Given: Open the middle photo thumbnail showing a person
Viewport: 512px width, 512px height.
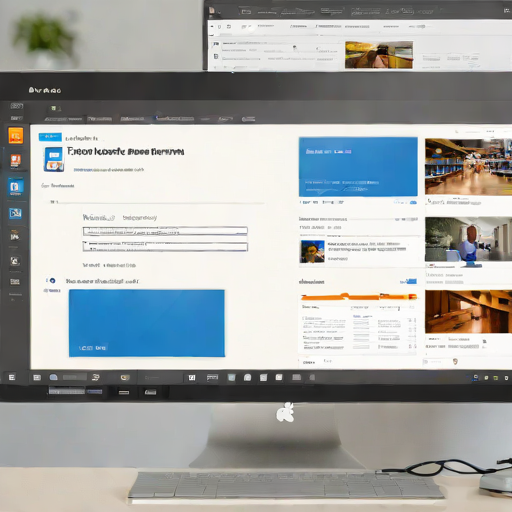Looking at the screenshot, I should (x=468, y=239).
